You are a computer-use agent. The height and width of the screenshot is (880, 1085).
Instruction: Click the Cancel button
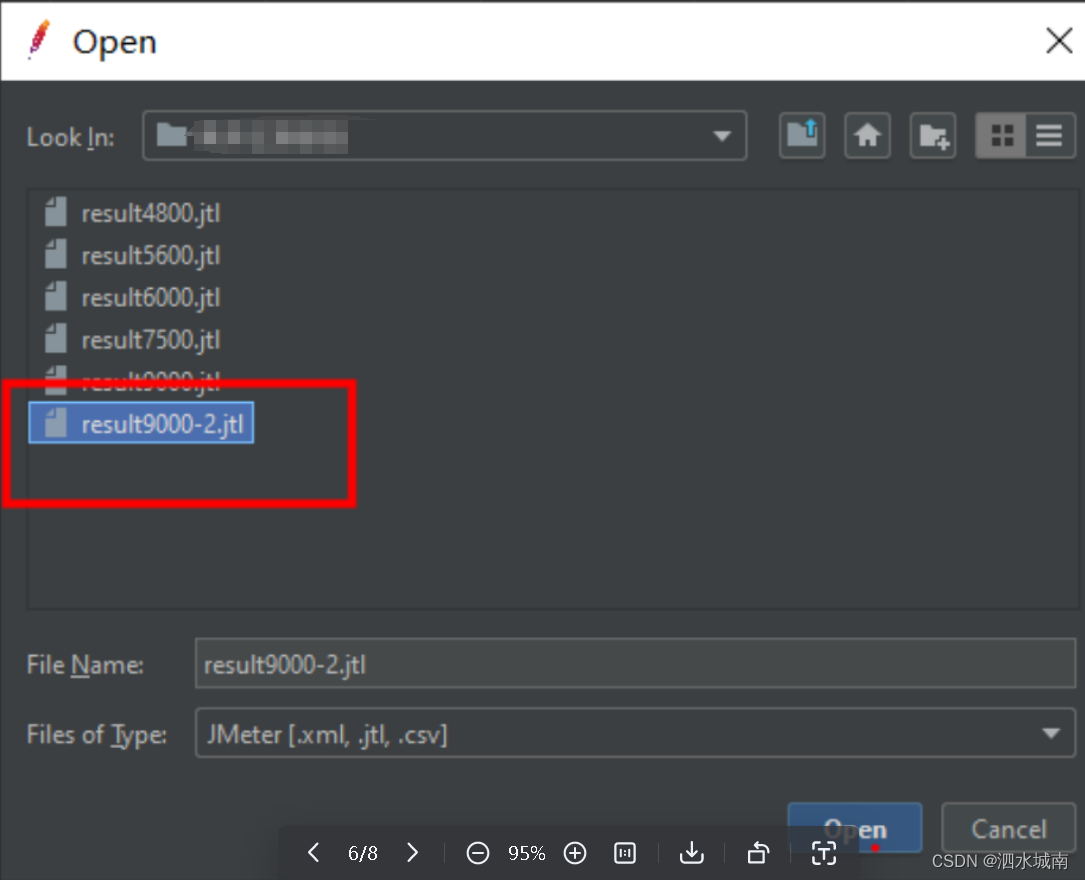(1008, 828)
